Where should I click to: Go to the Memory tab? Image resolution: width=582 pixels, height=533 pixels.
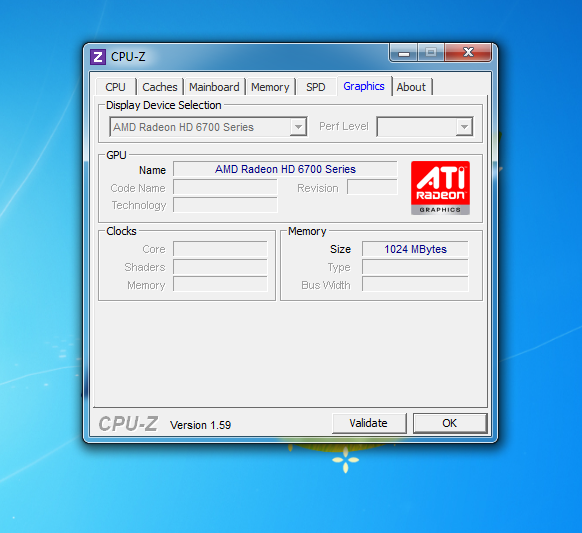click(270, 87)
